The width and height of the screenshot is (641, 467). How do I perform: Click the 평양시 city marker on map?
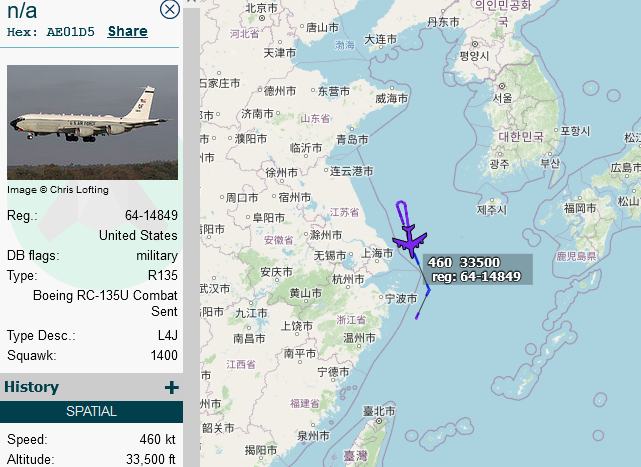tap(475, 44)
